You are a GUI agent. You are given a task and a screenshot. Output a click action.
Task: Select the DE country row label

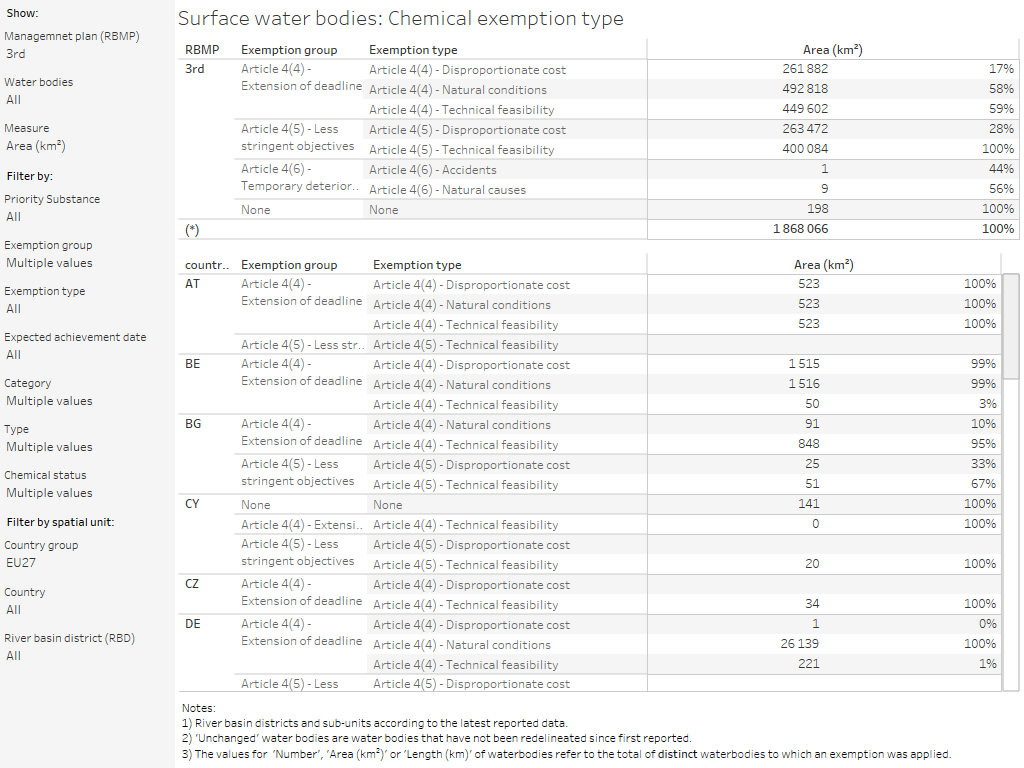click(x=193, y=624)
